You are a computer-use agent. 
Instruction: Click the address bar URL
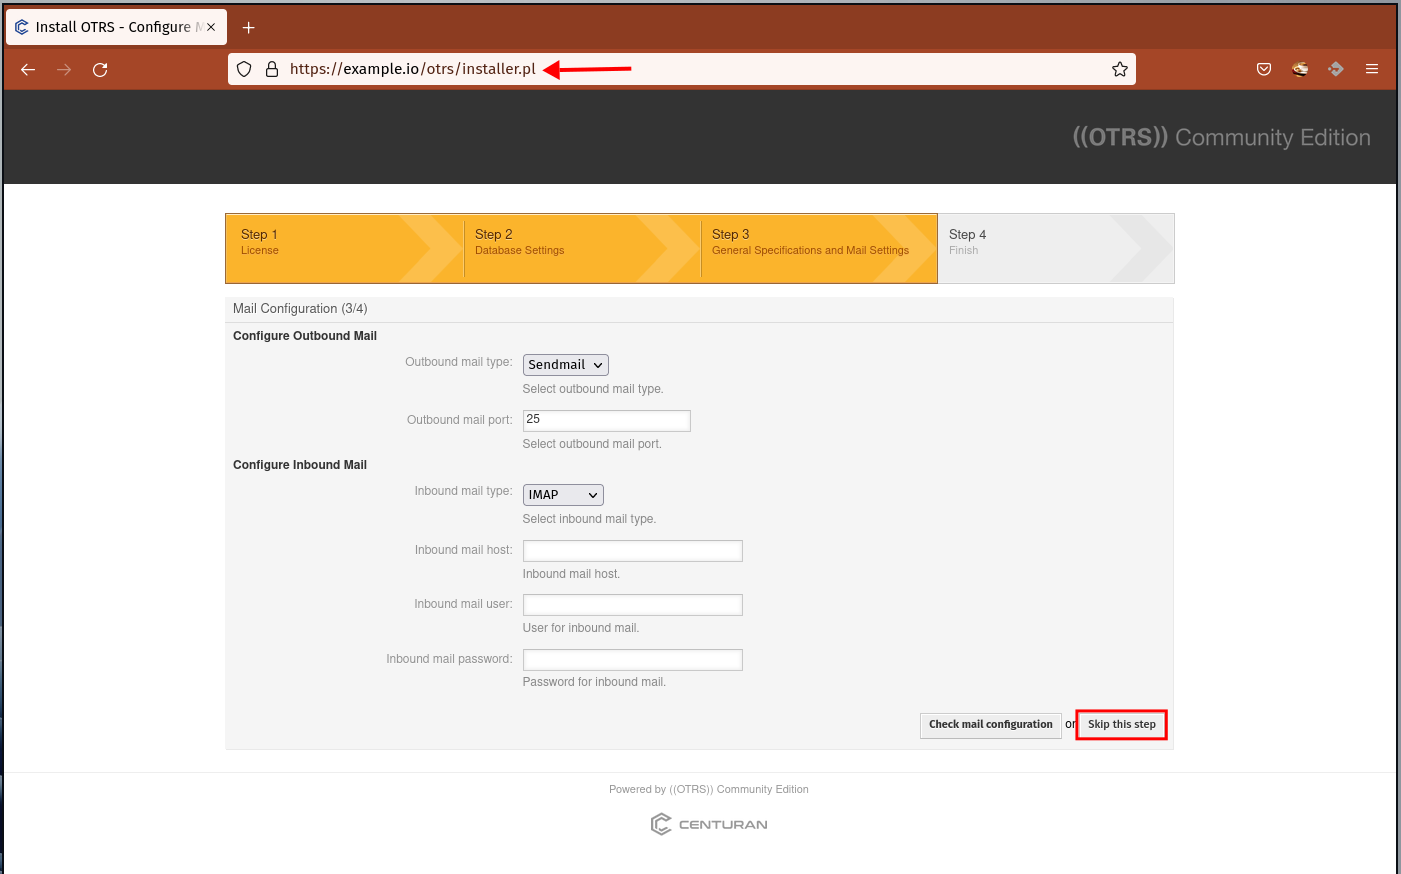click(413, 69)
